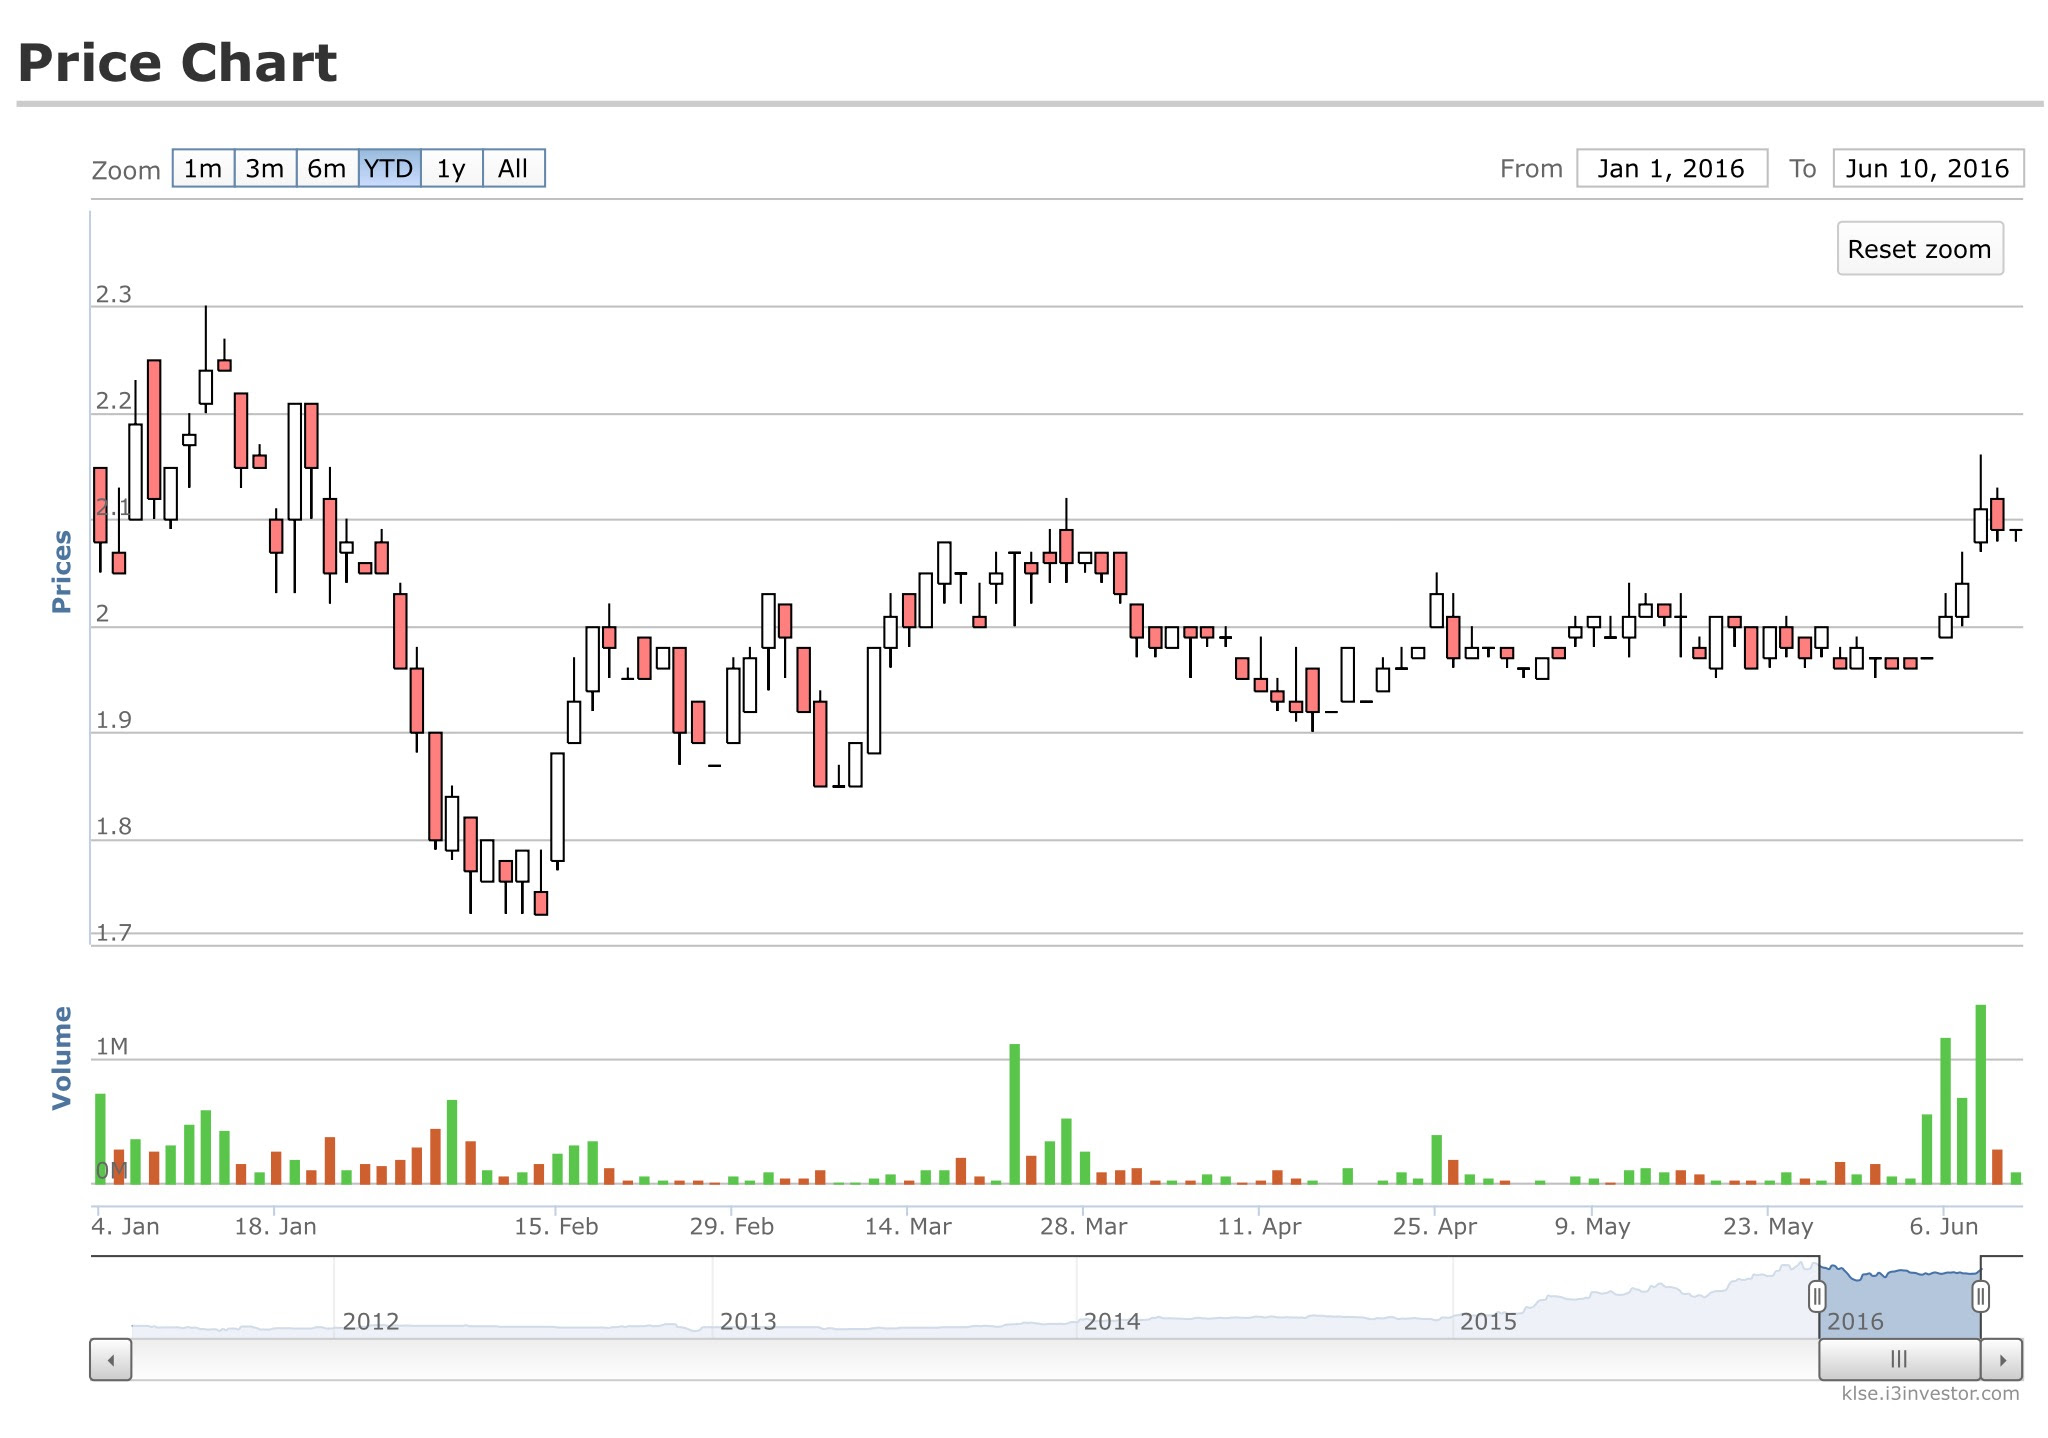Click the From date field
The width and height of the screenshot is (2048, 1438).
coord(1671,168)
